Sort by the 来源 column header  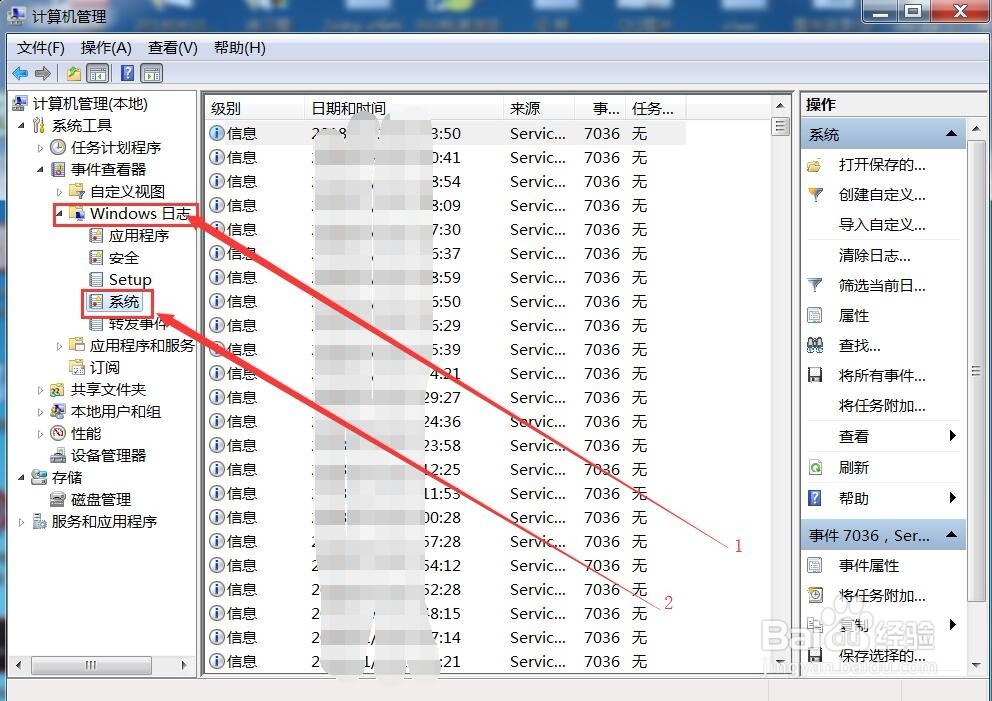pyautogui.click(x=538, y=108)
